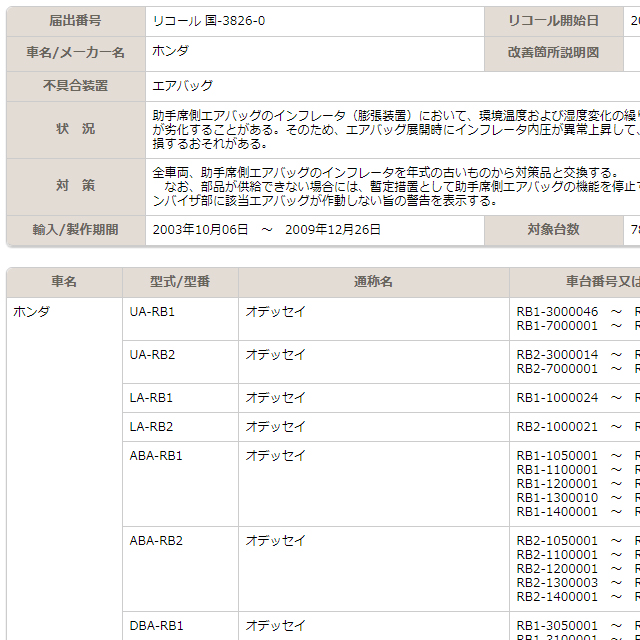Select chassis number RB2-1200001
Viewport: 640px width, 640px height.
(557, 569)
